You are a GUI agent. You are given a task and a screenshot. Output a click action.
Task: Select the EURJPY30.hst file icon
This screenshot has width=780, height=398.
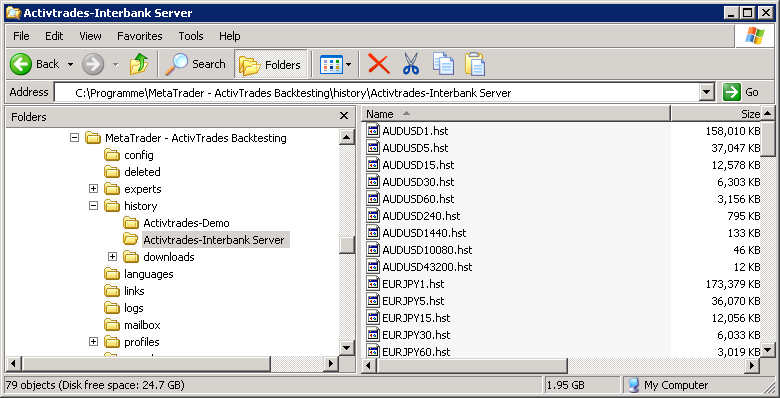[x=373, y=334]
